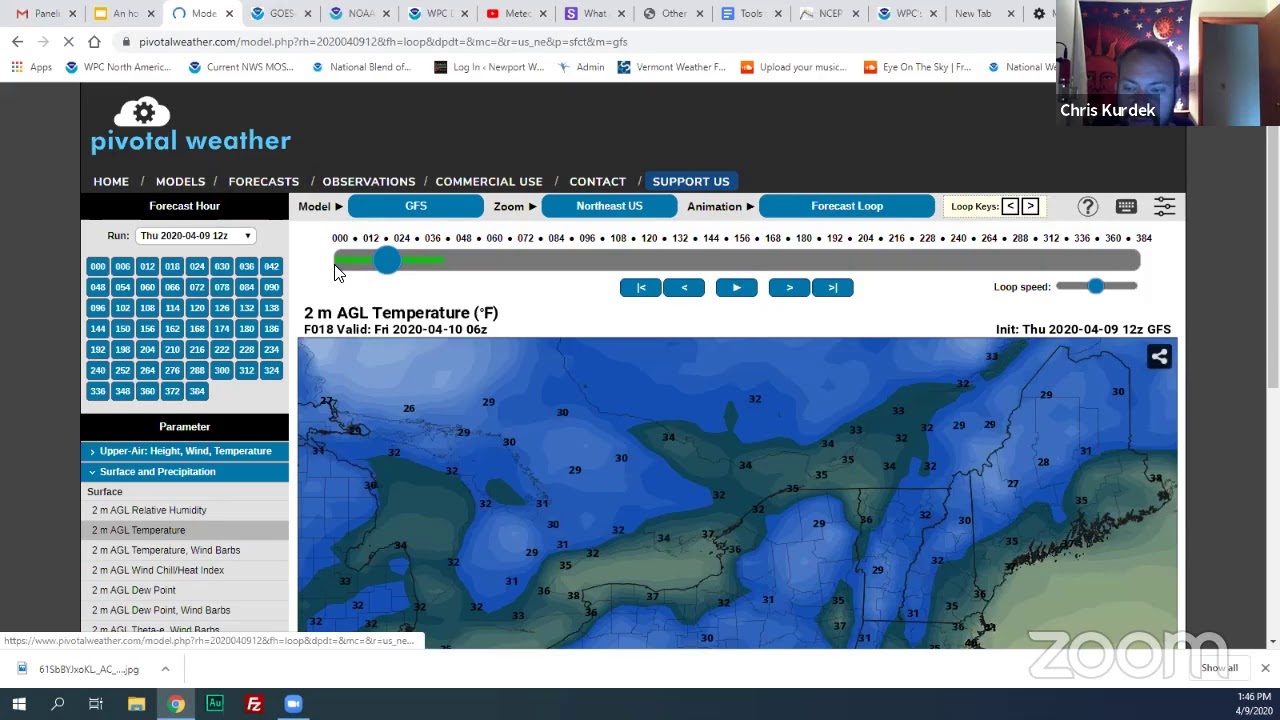Go back in the browser
The width and height of the screenshot is (1280, 720).
[x=17, y=42]
